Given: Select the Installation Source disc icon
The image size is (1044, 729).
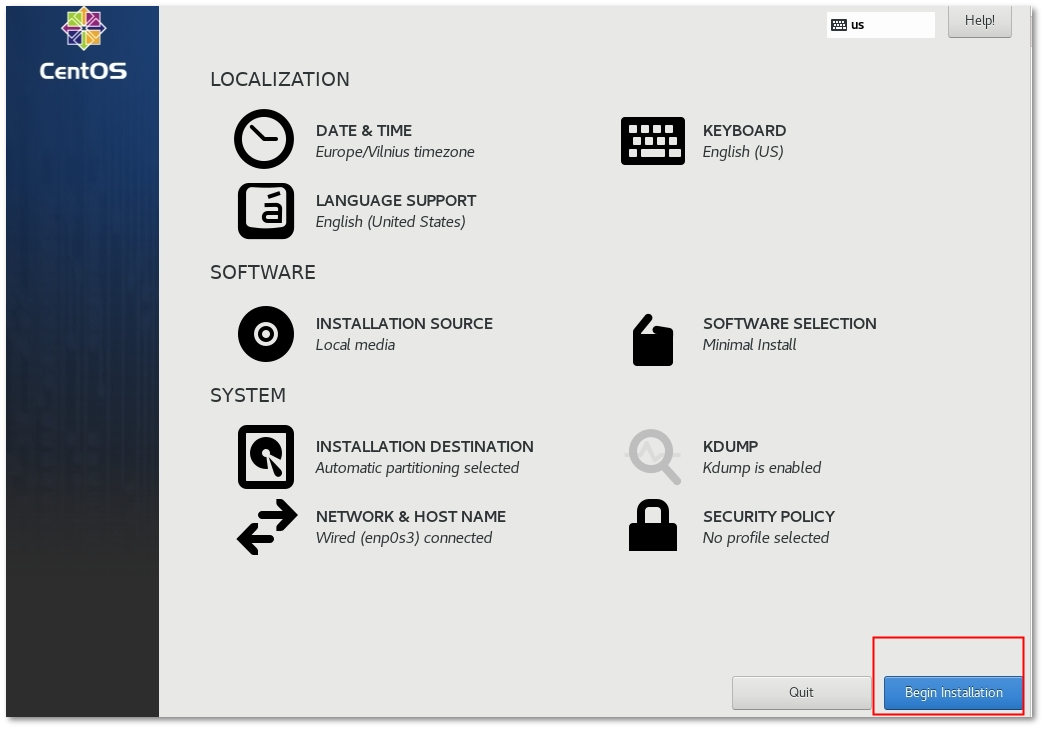Looking at the screenshot, I should tap(266, 334).
